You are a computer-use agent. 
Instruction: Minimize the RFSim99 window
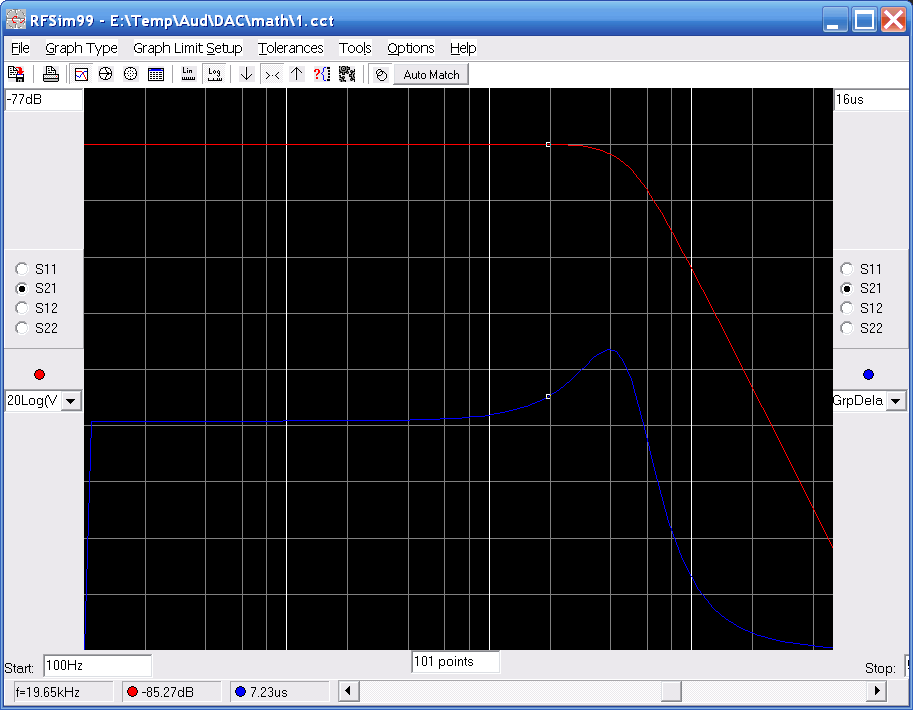[x=835, y=20]
